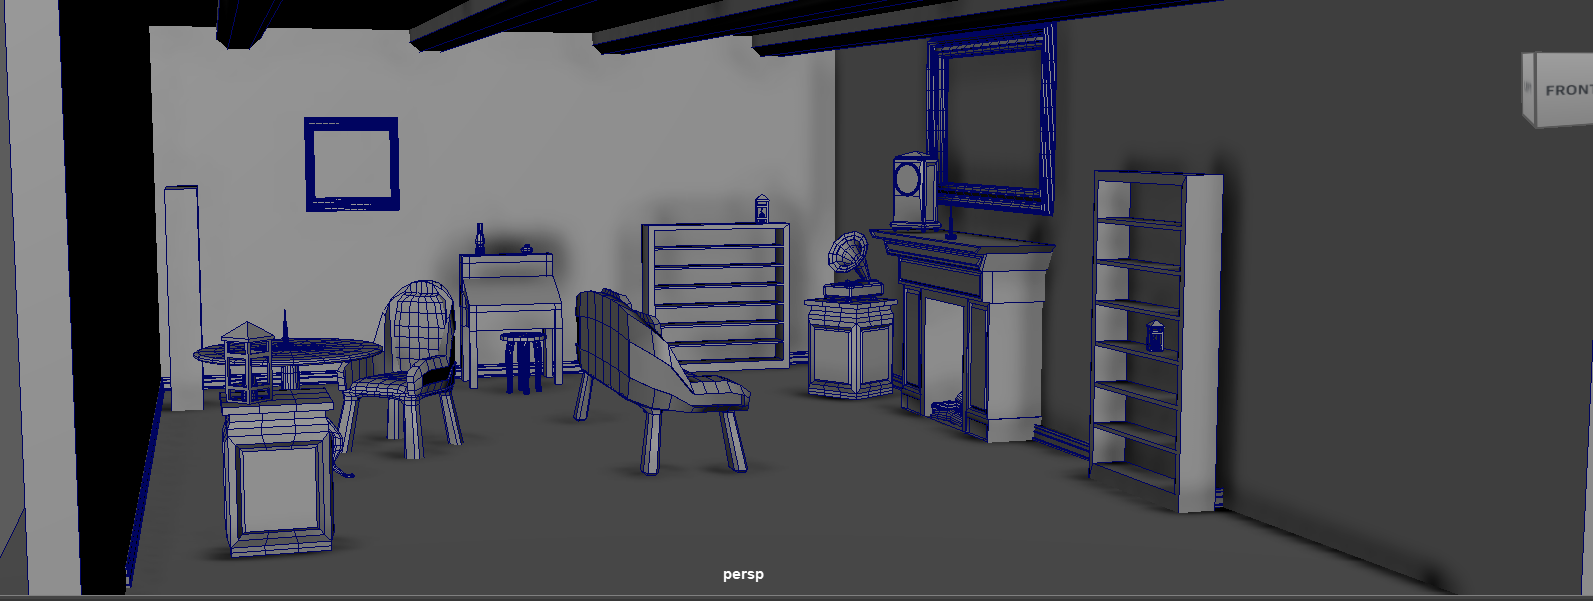Select the small lantern atop the low bookshelf

click(762, 209)
